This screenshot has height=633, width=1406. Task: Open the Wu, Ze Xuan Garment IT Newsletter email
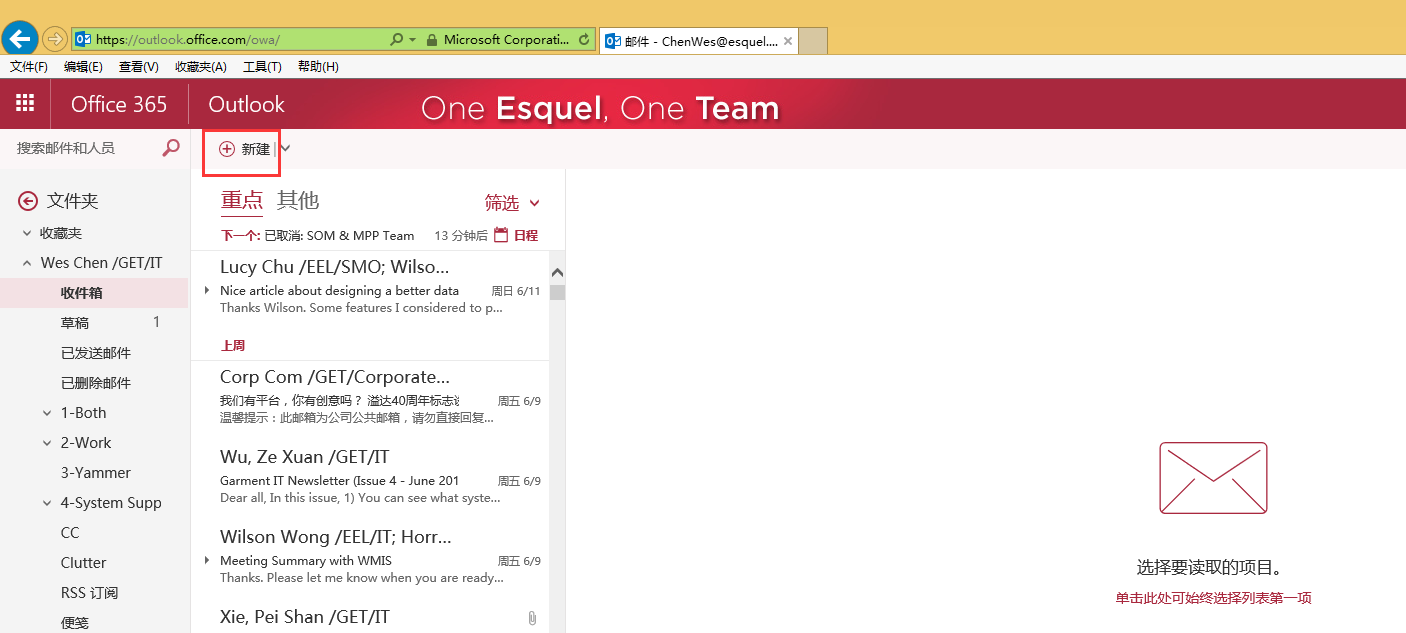coord(370,477)
